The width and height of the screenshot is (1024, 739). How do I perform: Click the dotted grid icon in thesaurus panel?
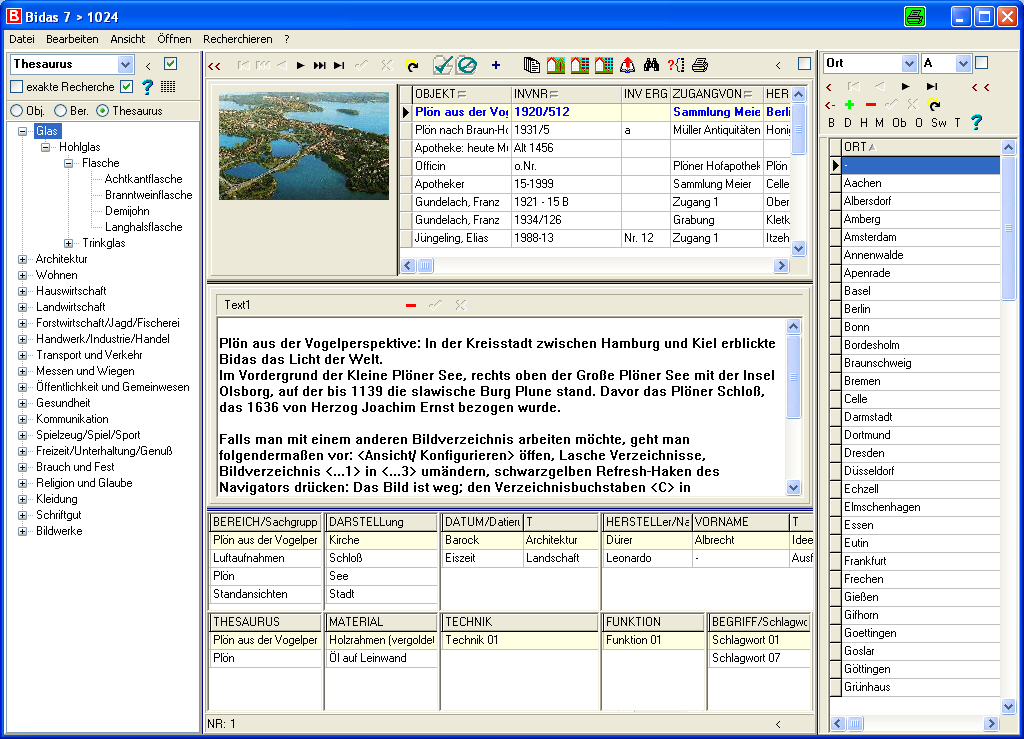[168, 86]
